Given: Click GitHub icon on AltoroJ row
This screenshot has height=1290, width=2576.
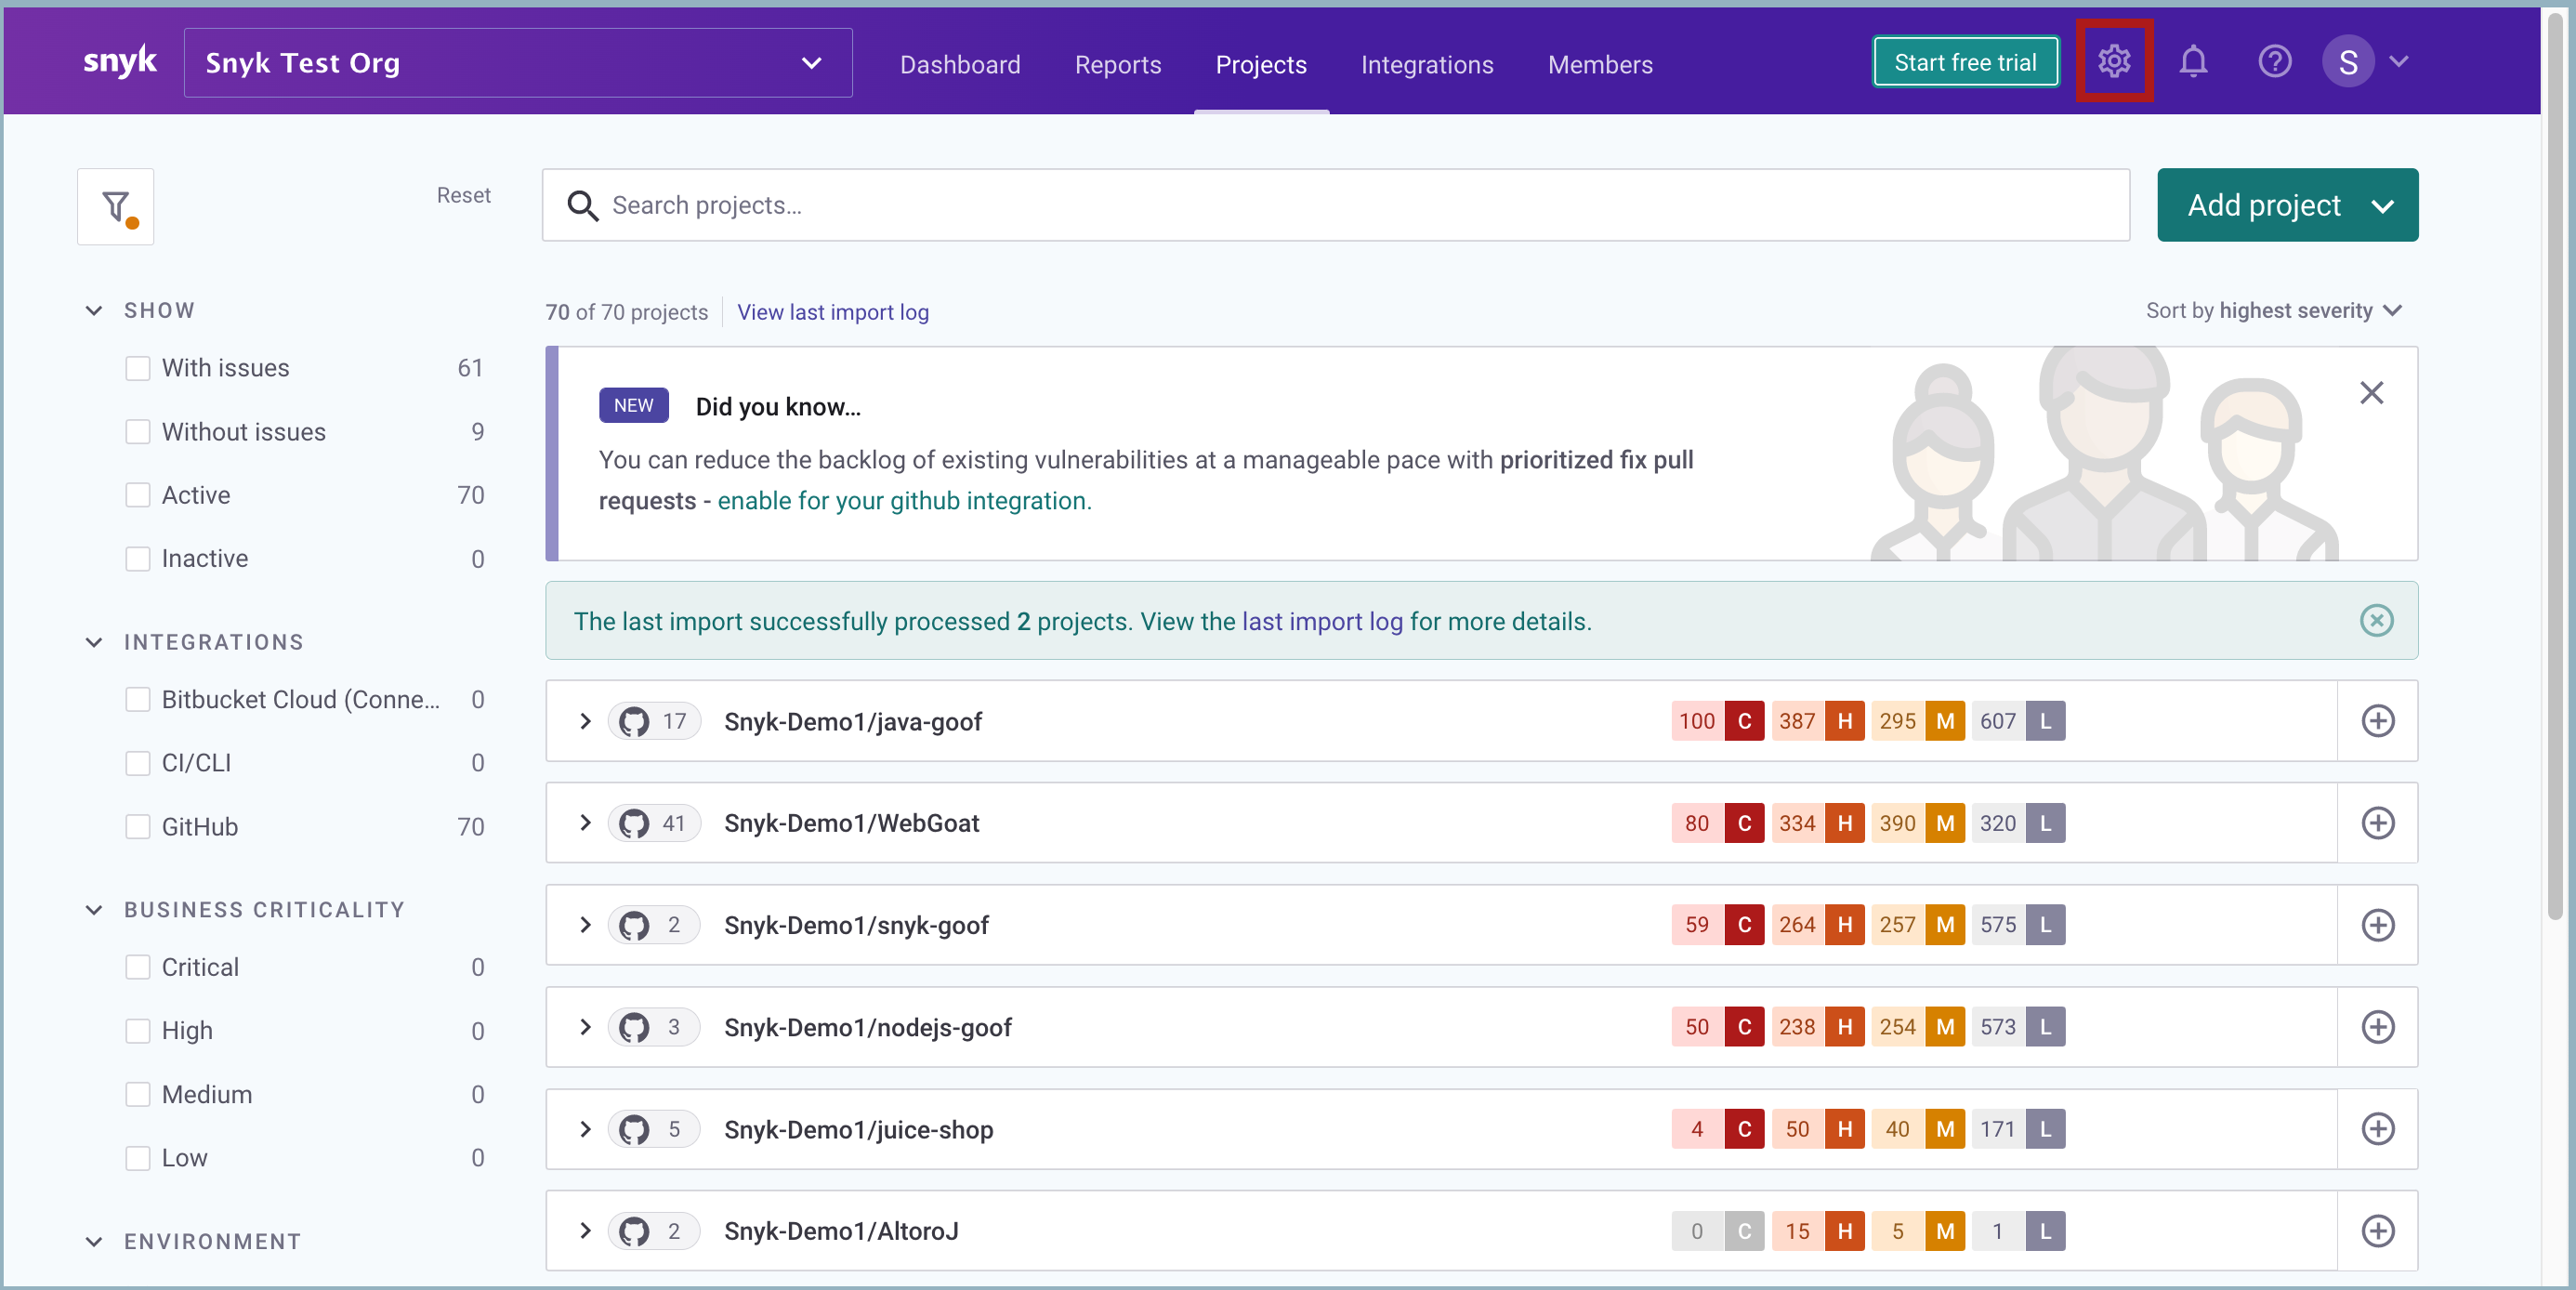Looking at the screenshot, I should (634, 1231).
